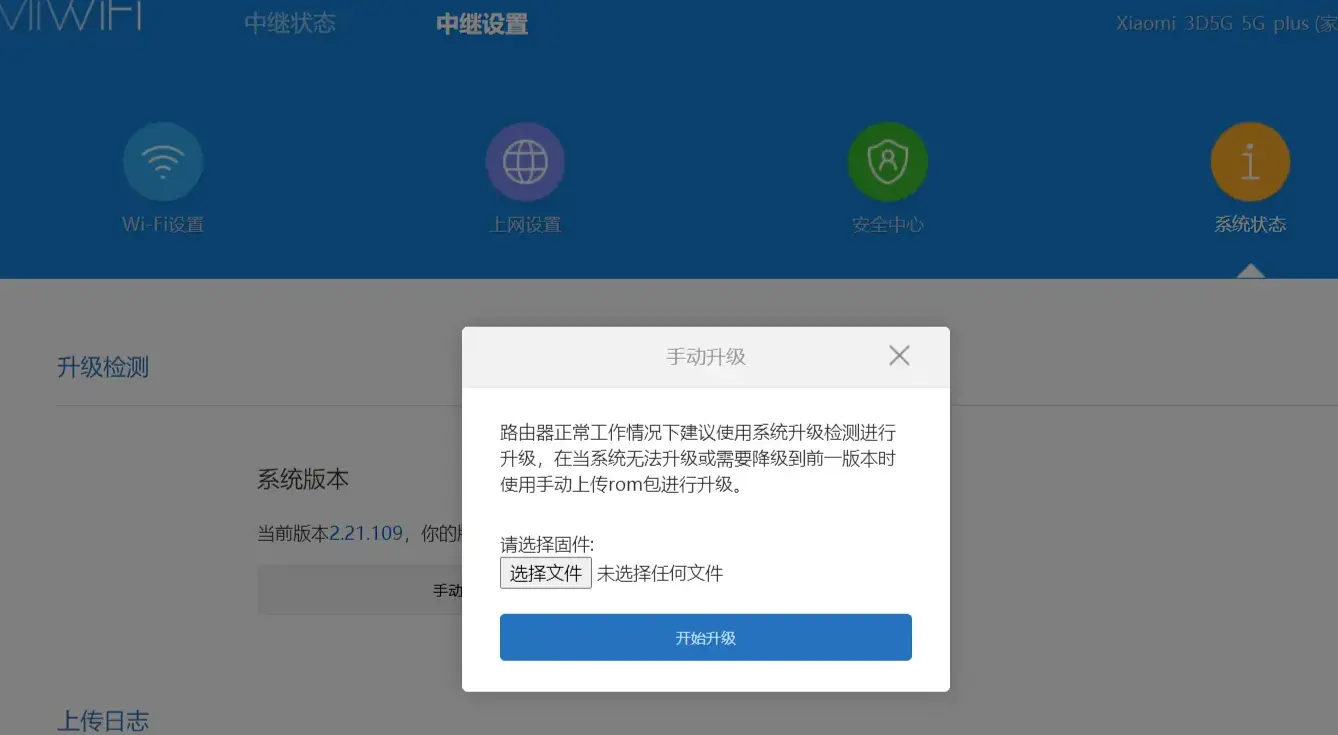1338x735 pixels.
Task: Click the 升级检测 section heading
Action: coord(103,367)
